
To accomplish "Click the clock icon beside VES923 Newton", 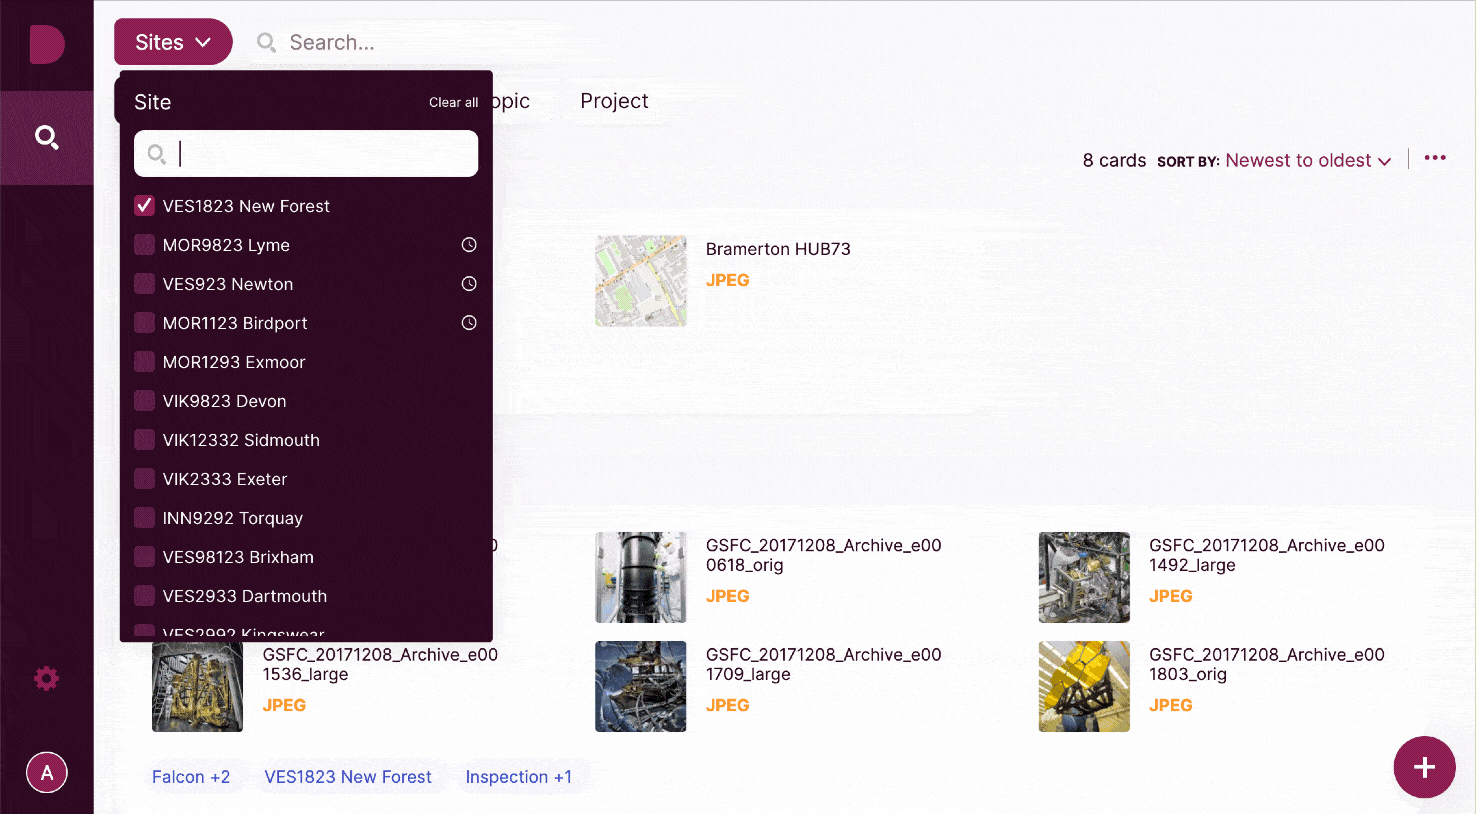I will [x=468, y=284].
